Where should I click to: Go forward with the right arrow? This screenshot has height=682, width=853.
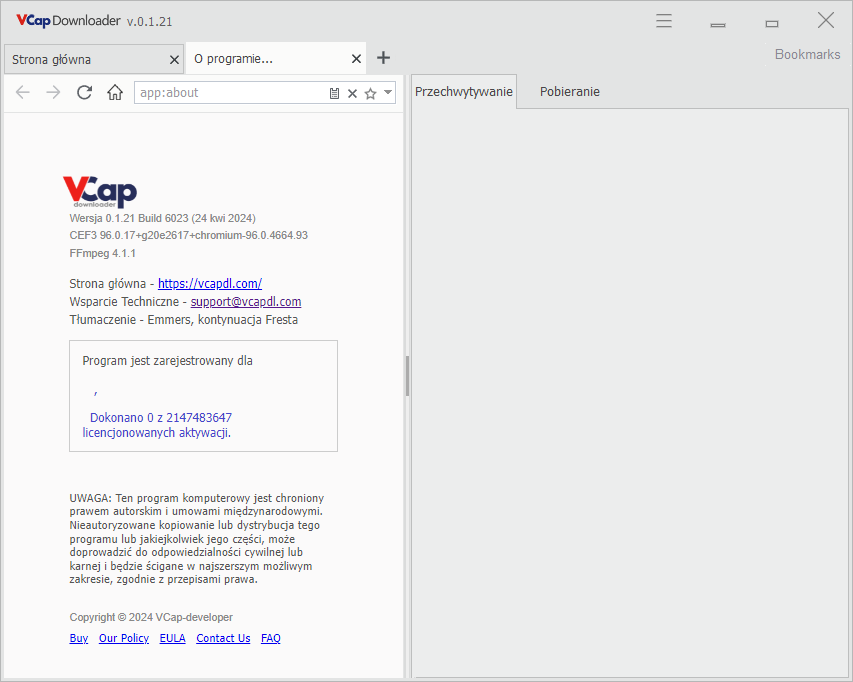pyautogui.click(x=53, y=92)
